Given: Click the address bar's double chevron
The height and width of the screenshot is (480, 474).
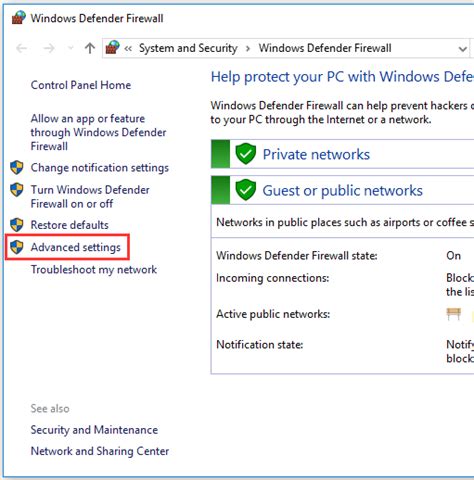Looking at the screenshot, I should (128, 49).
